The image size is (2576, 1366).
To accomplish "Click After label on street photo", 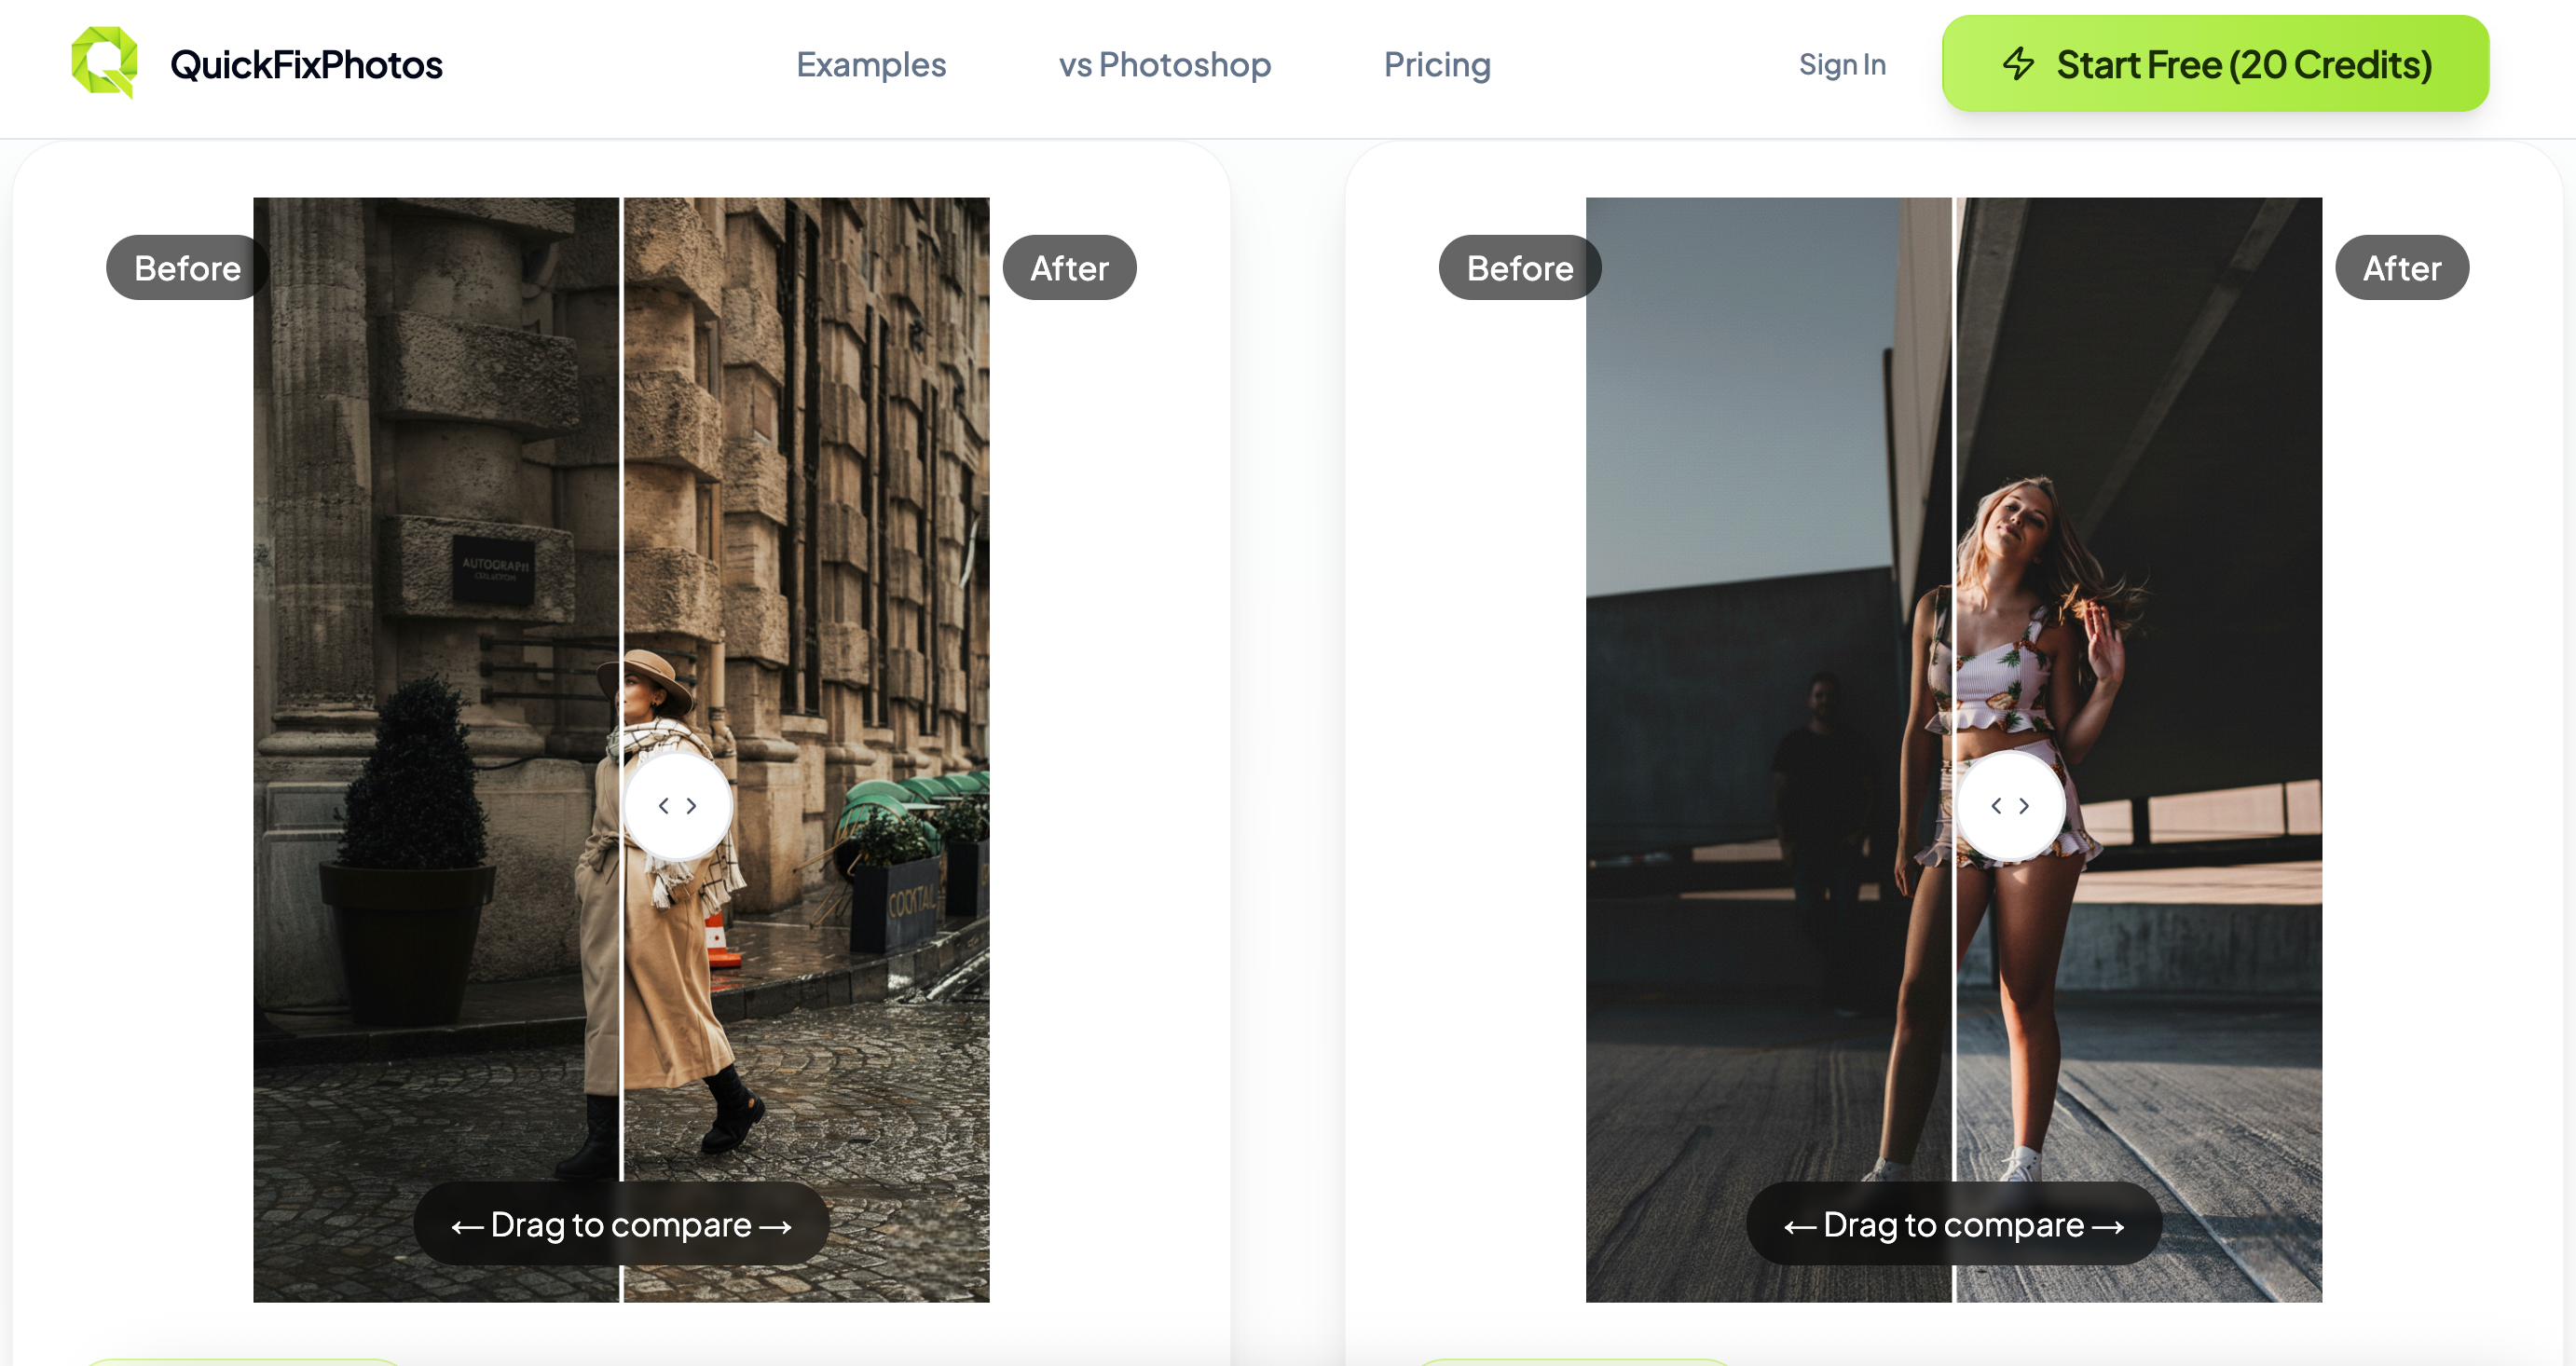I will [x=1069, y=268].
